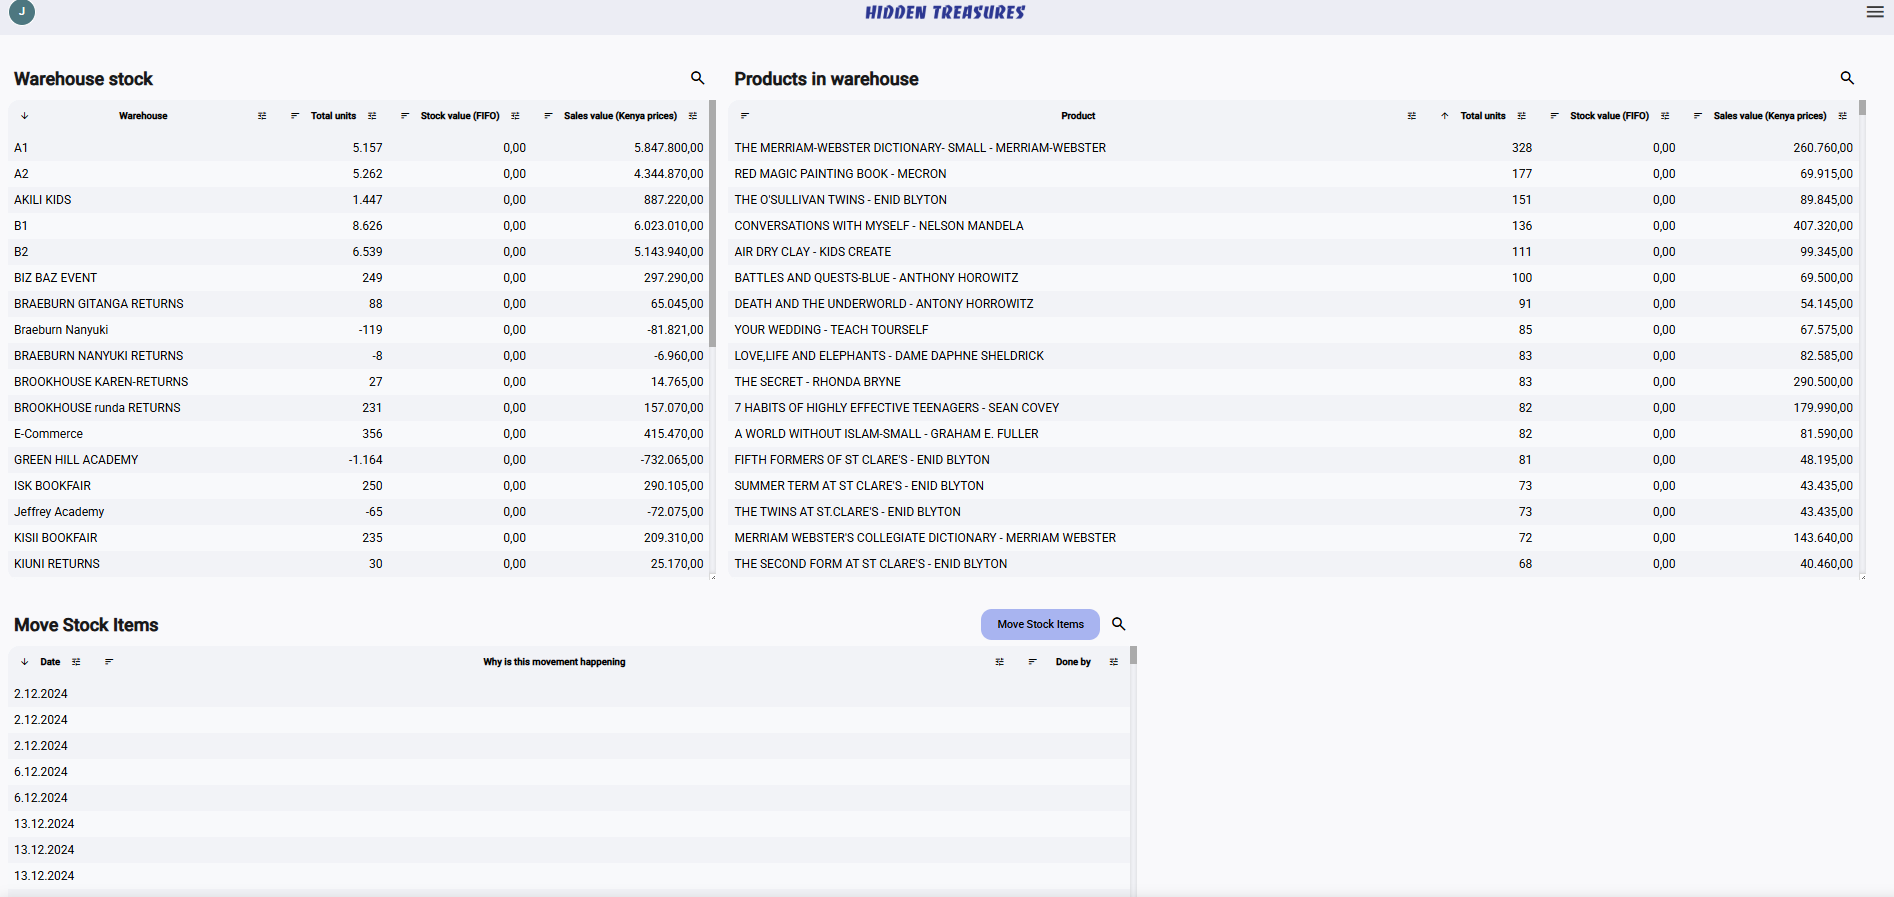Click the user avatar J icon
Screen dimensions: 1894x897
(x=22, y=12)
